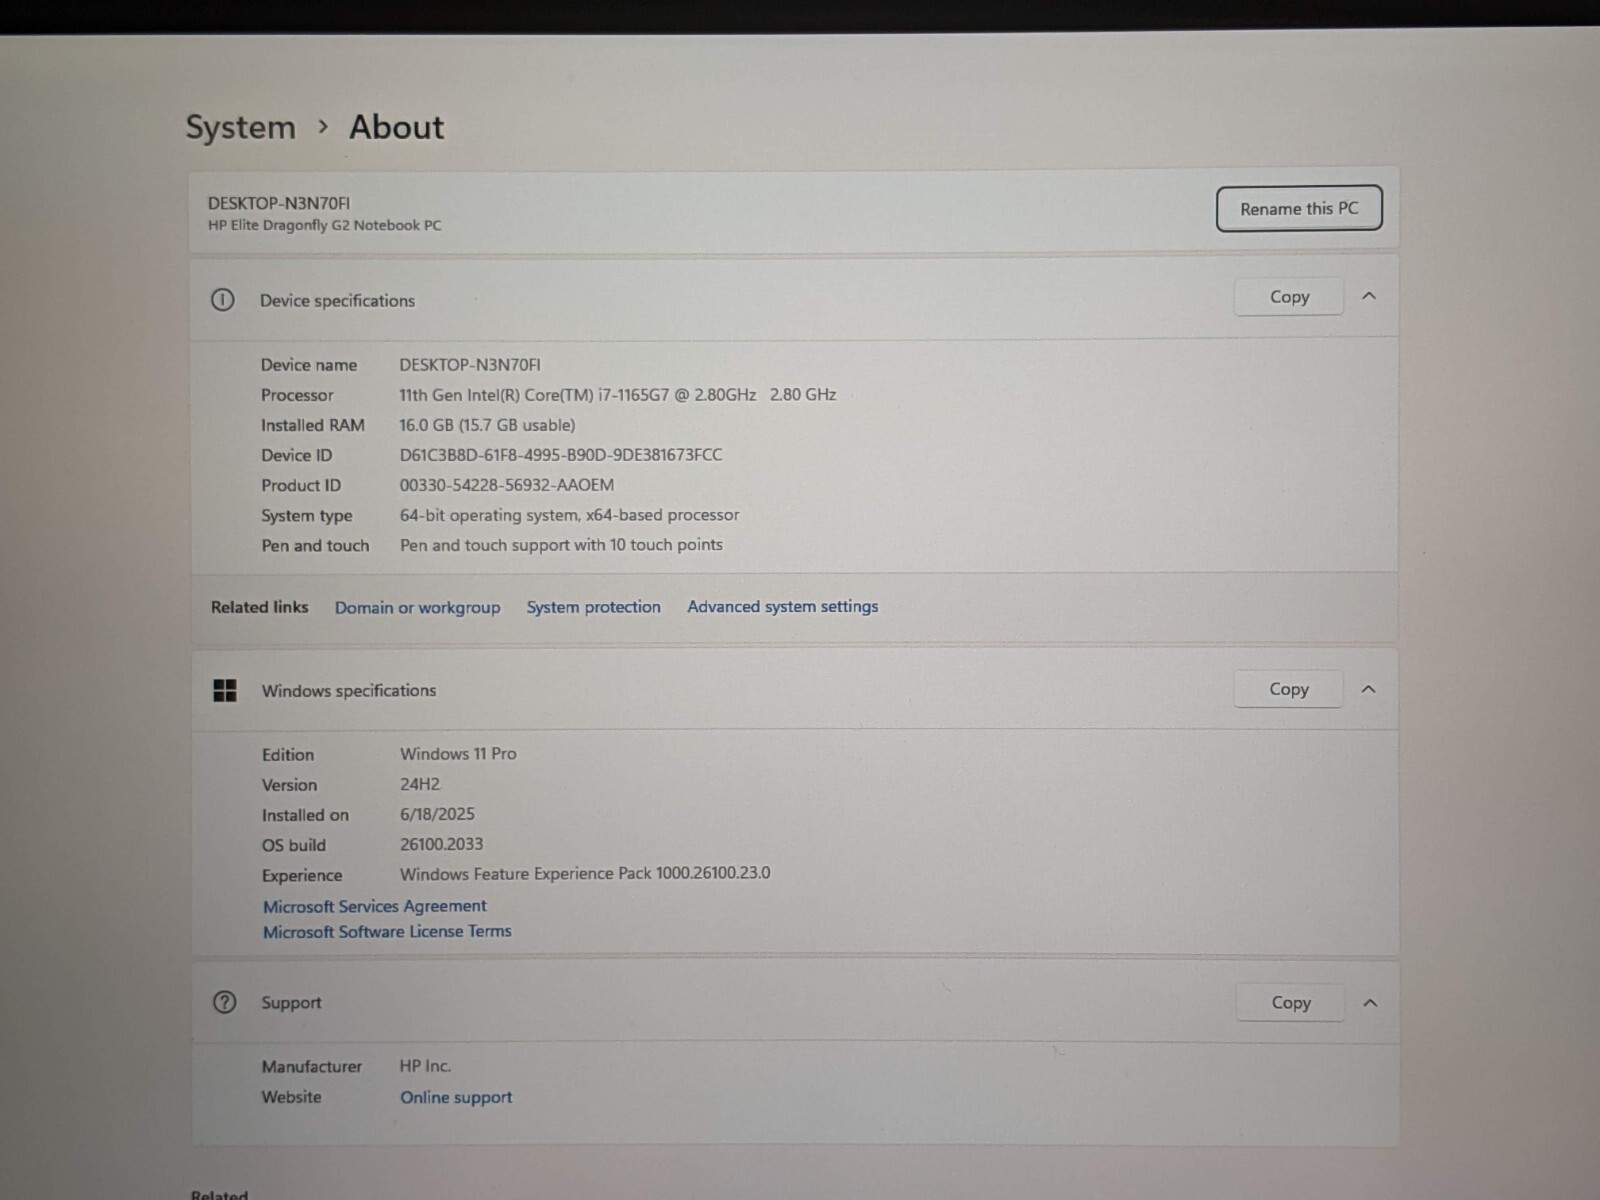This screenshot has width=1600, height=1200.
Task: Click Pen and touch support value
Action: [x=561, y=545]
